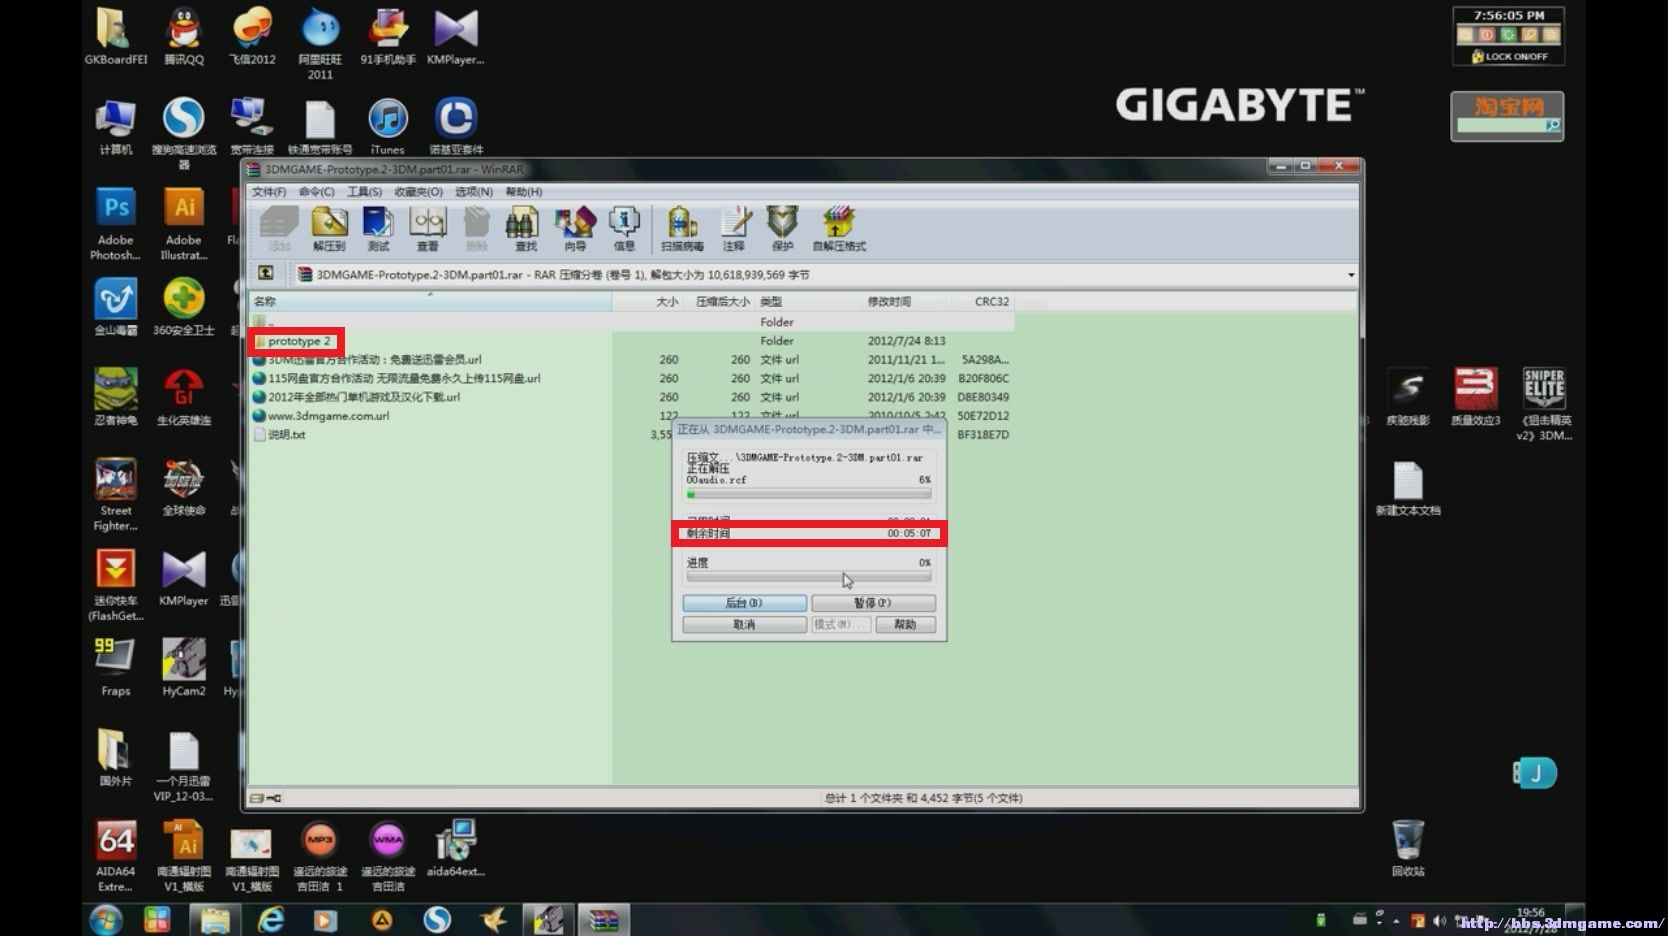This screenshot has width=1668, height=936.
Task: Open the 360安全卫士 desktop icon
Action: (184, 307)
